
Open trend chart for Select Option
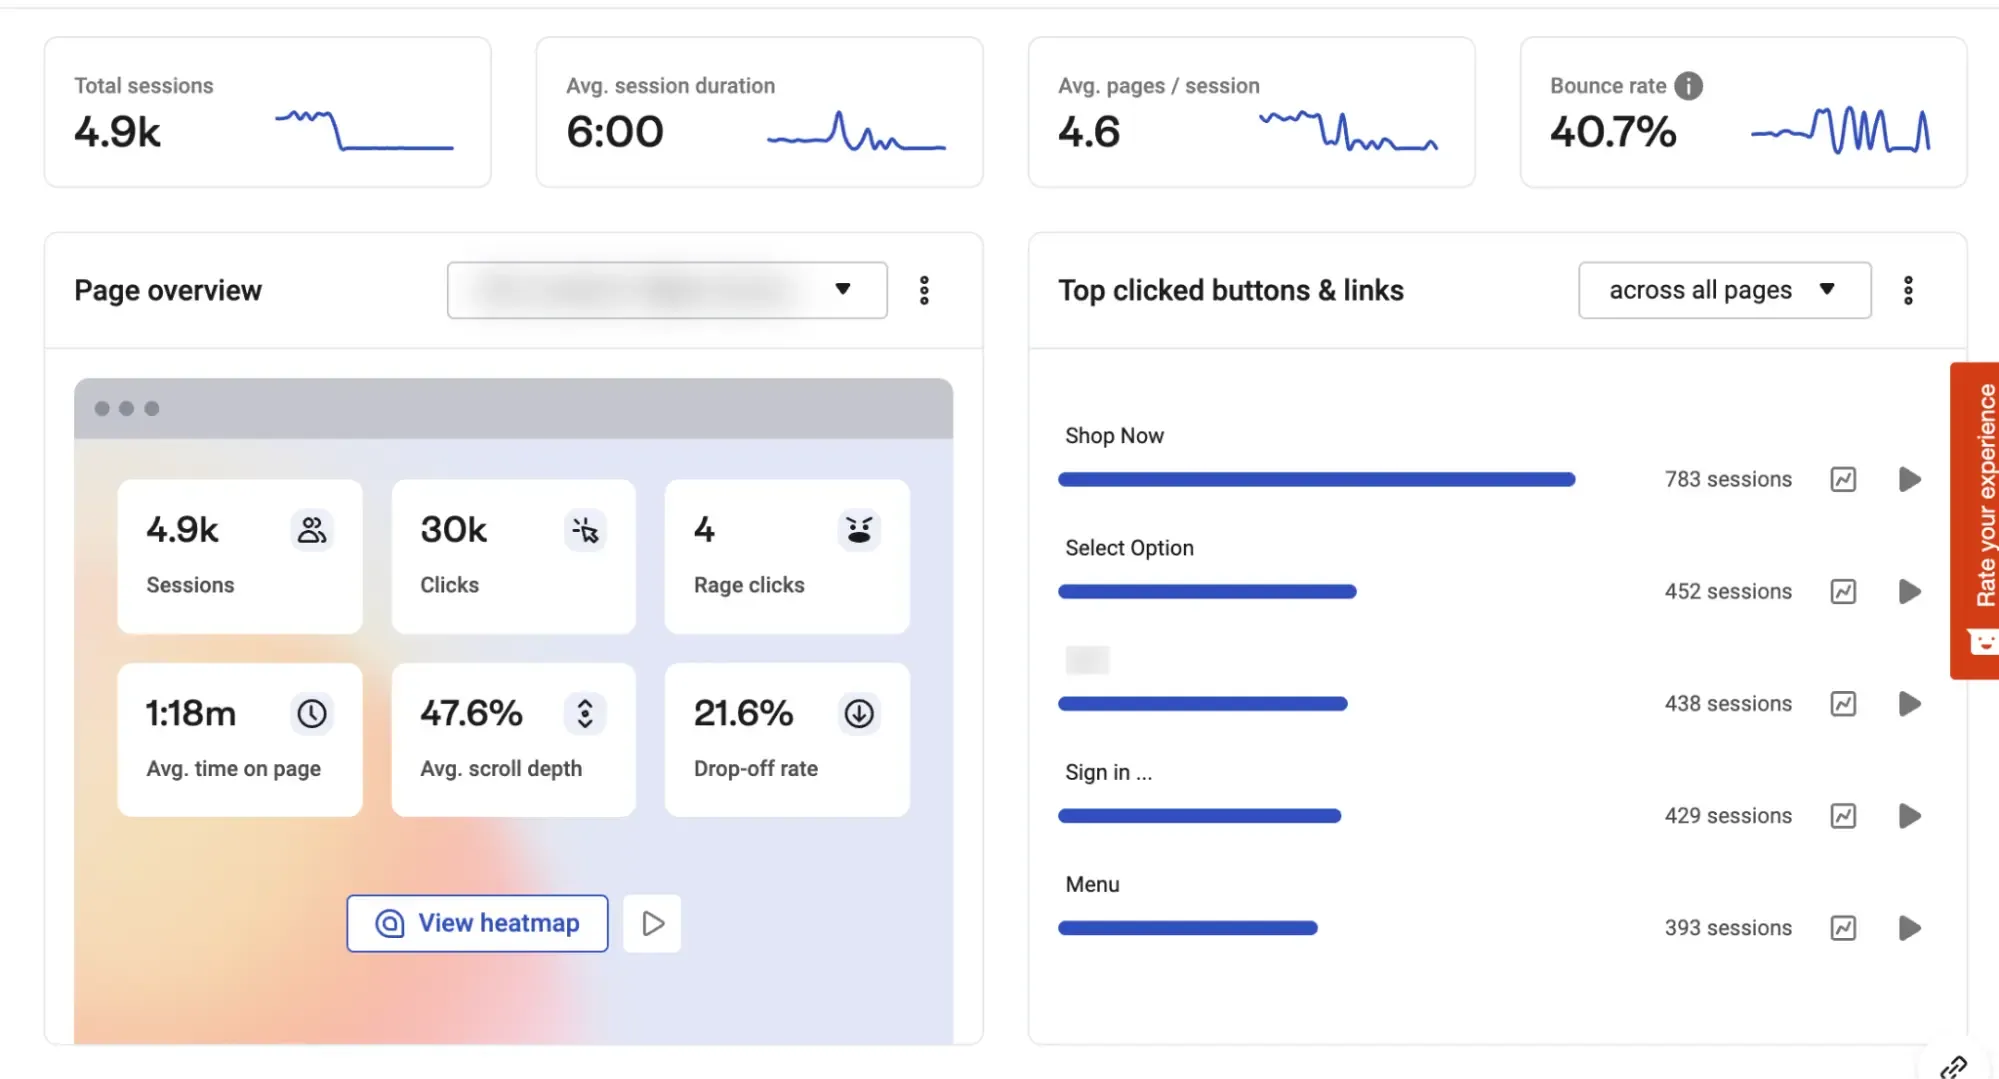[1843, 592]
